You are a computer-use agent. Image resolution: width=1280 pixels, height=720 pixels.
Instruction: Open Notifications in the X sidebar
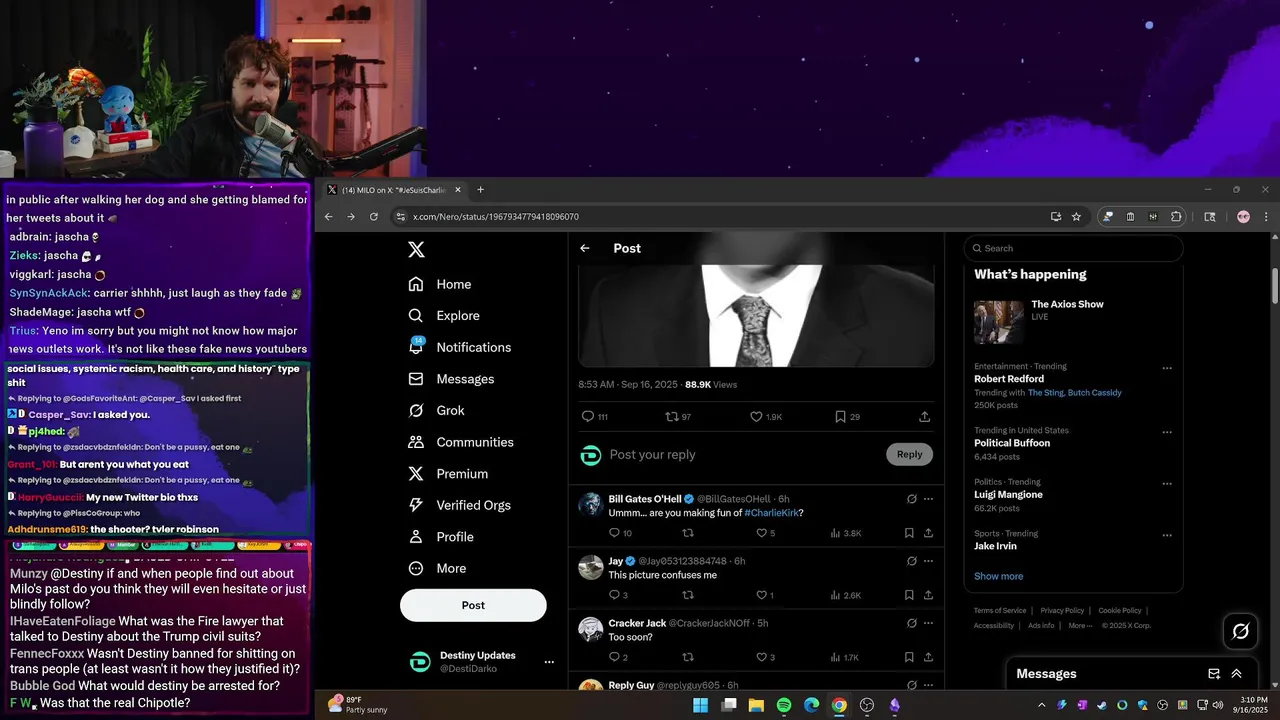click(460, 347)
